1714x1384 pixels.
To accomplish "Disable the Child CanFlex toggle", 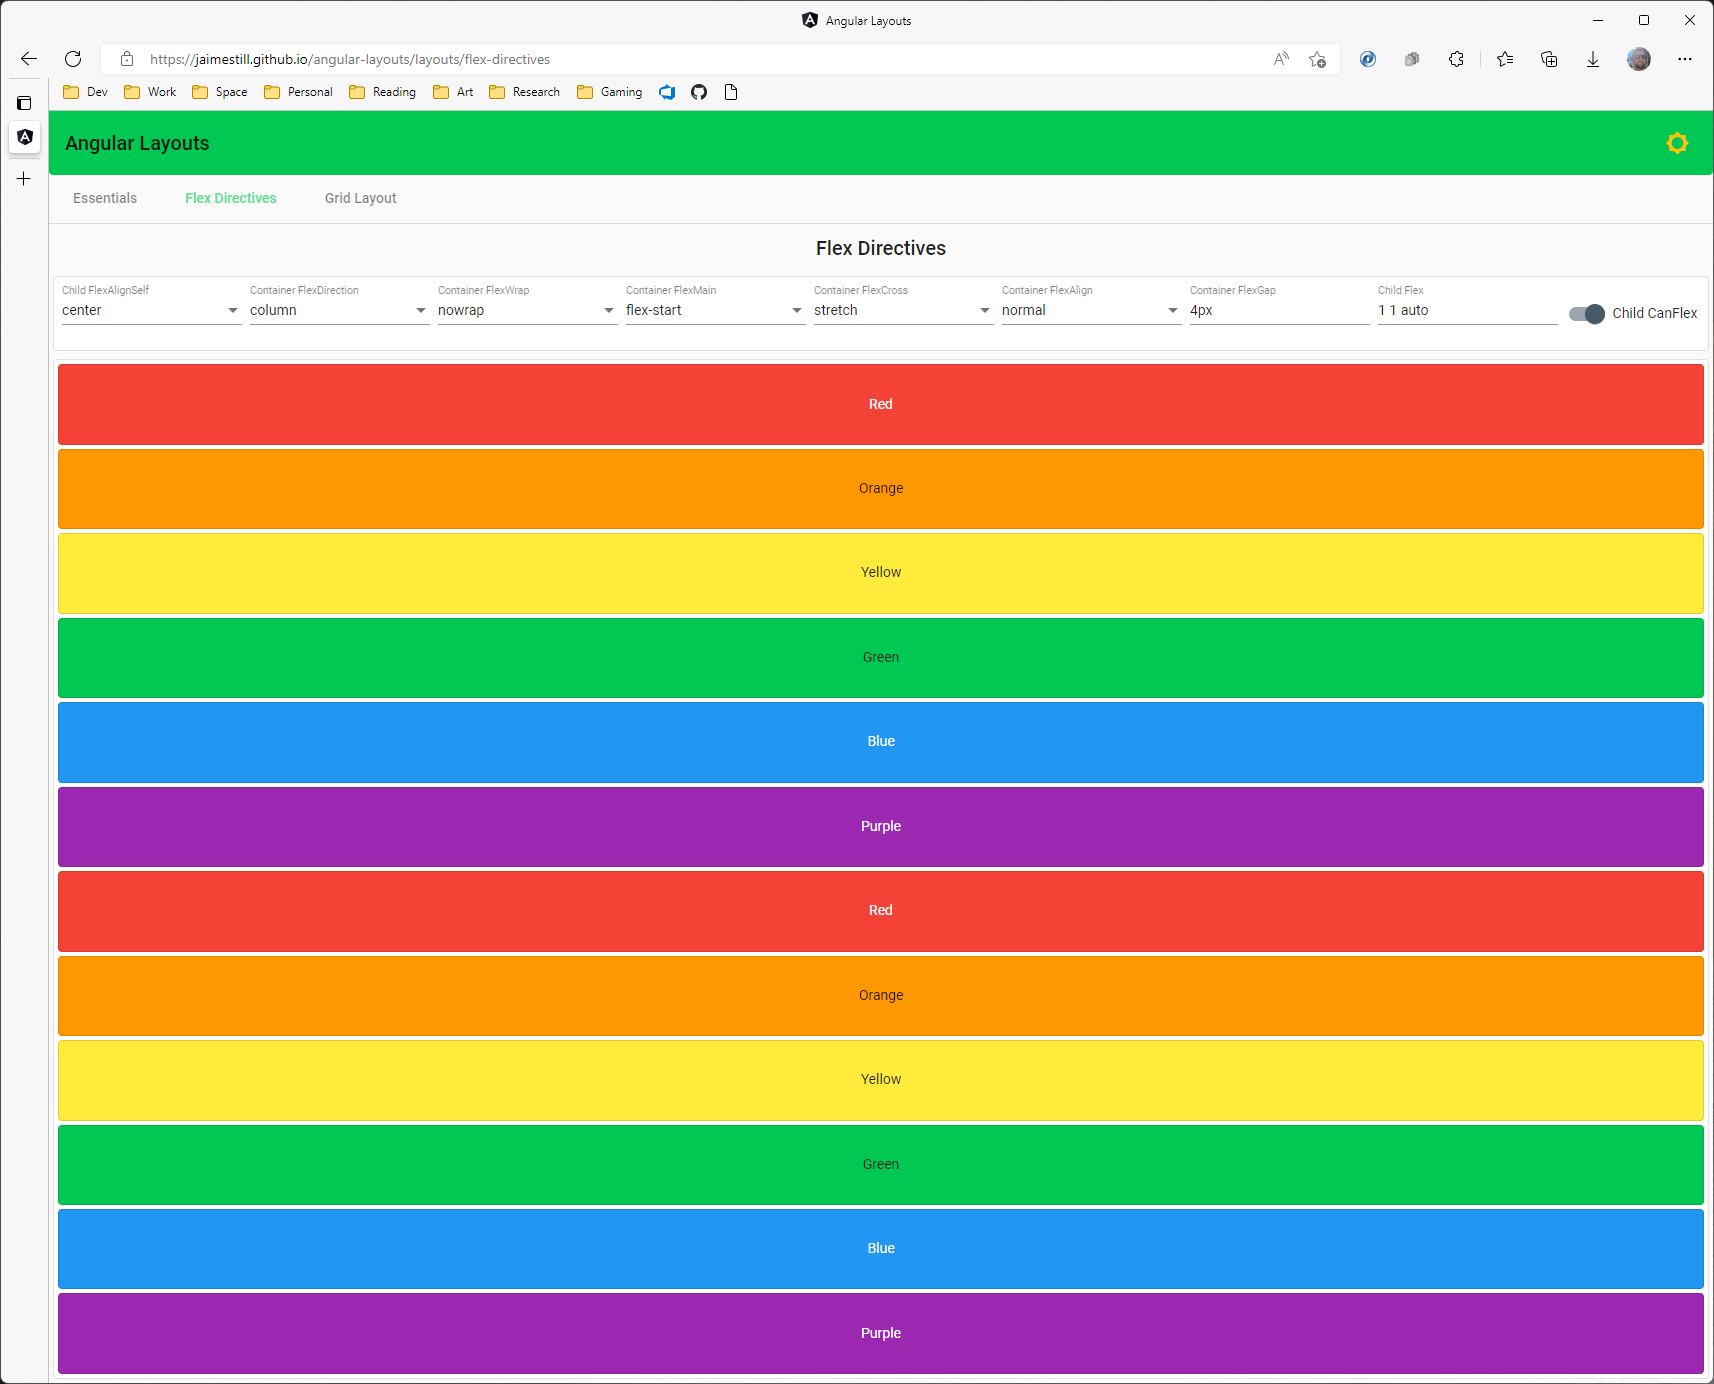I will pos(1586,314).
